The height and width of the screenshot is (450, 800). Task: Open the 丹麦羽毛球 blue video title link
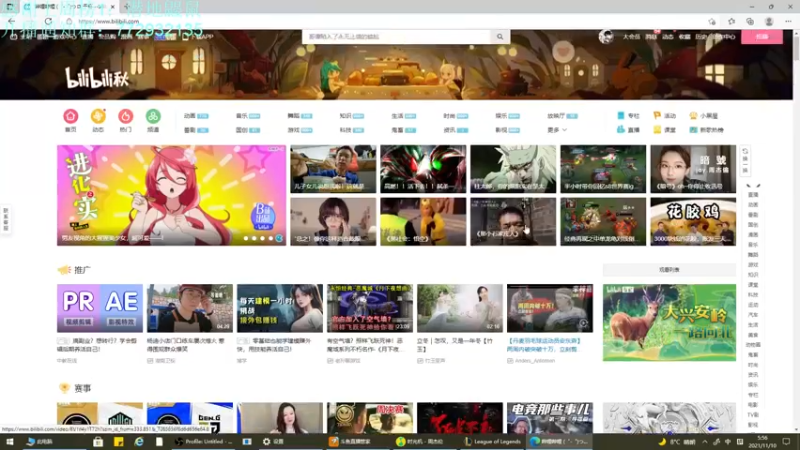point(544,345)
